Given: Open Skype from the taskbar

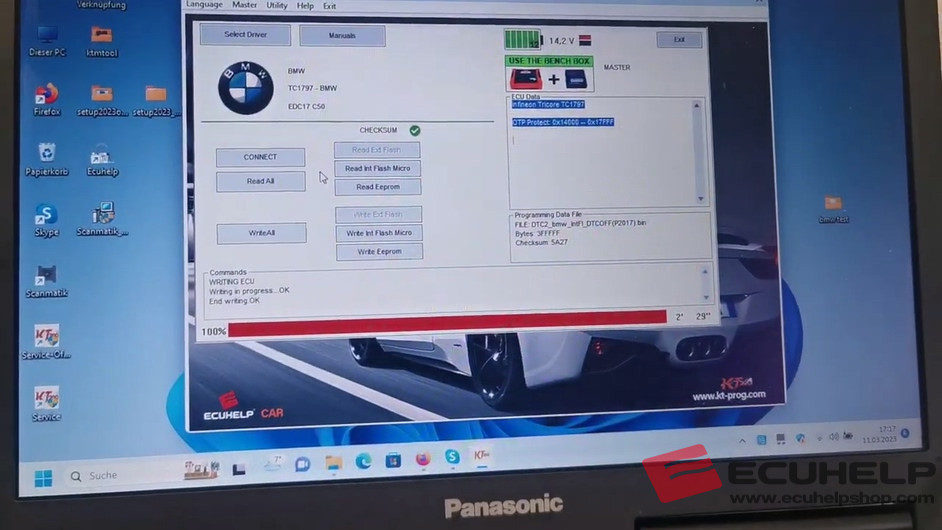Looking at the screenshot, I should [x=452, y=457].
